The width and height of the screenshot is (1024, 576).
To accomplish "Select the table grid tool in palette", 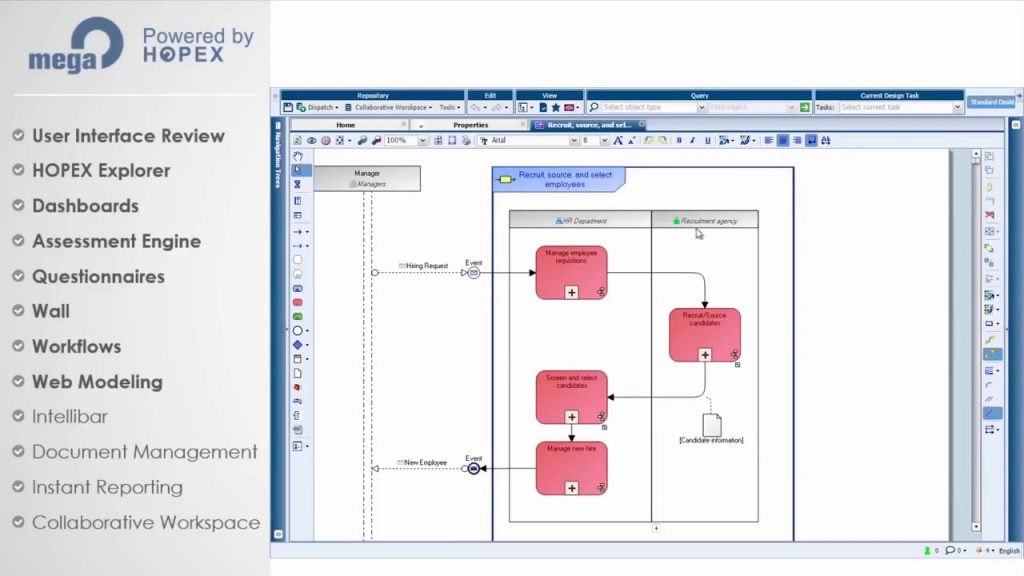I will pyautogui.click(x=298, y=215).
